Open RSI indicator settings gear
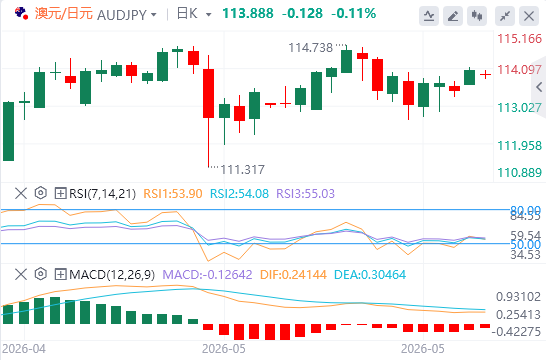This screenshot has width=546, height=360. [x=41, y=193]
